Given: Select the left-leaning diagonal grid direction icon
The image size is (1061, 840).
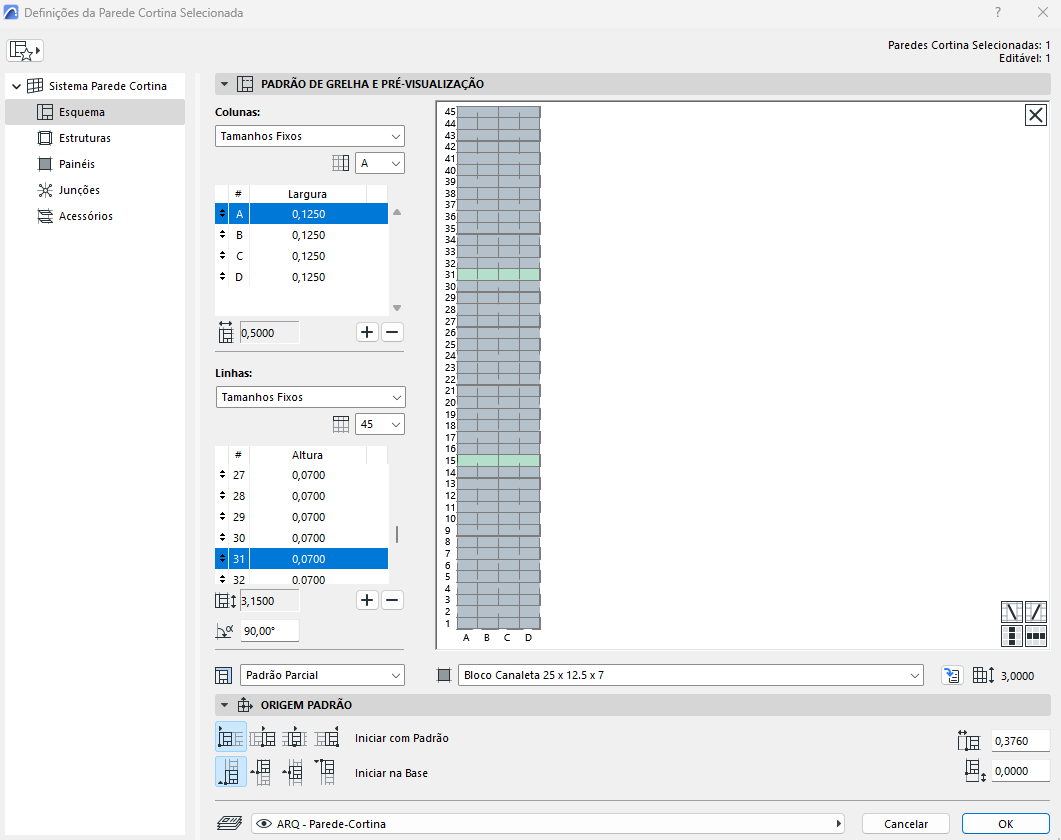Looking at the screenshot, I should click(1011, 610).
